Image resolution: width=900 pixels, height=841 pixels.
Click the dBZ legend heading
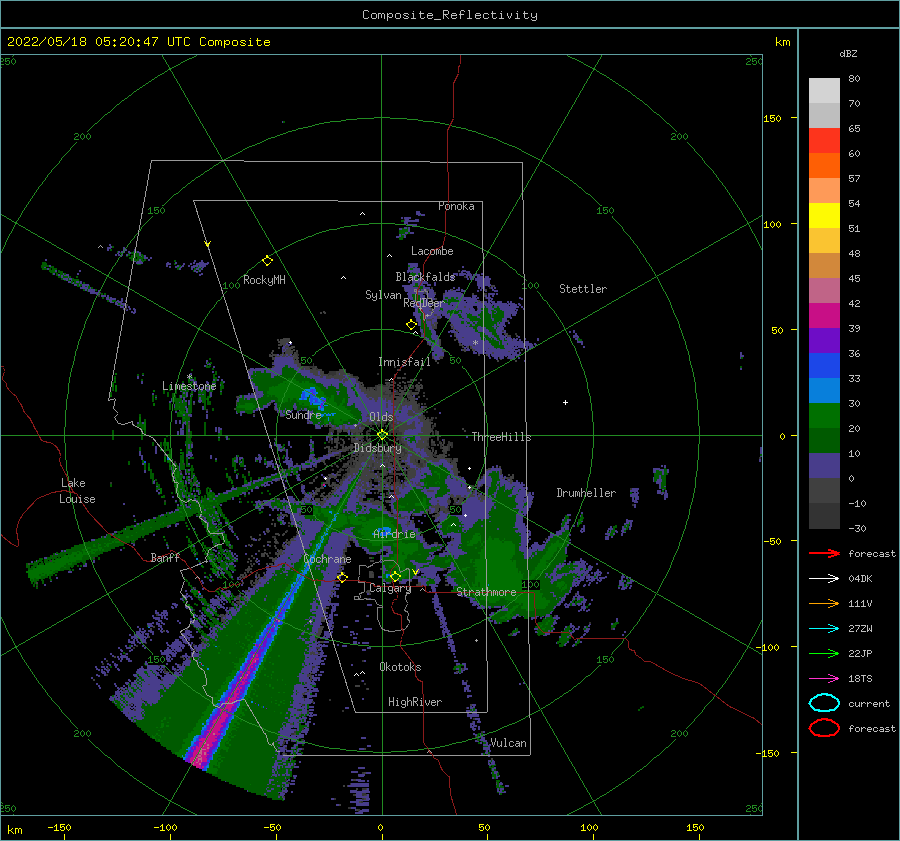click(848, 53)
